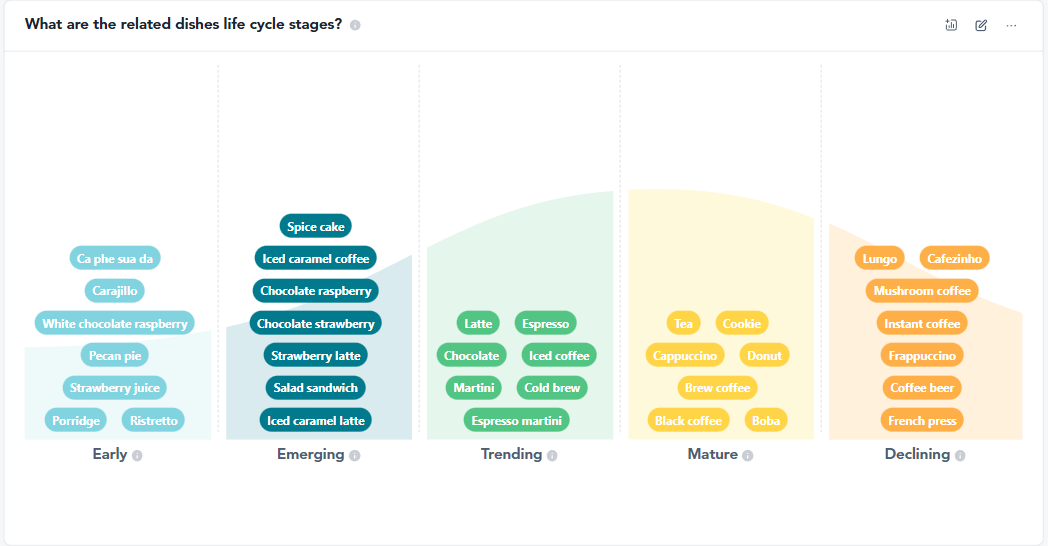This screenshot has height=546, width=1048.
Task: Click the White chocolate raspberry tag
Action: click(x=115, y=324)
